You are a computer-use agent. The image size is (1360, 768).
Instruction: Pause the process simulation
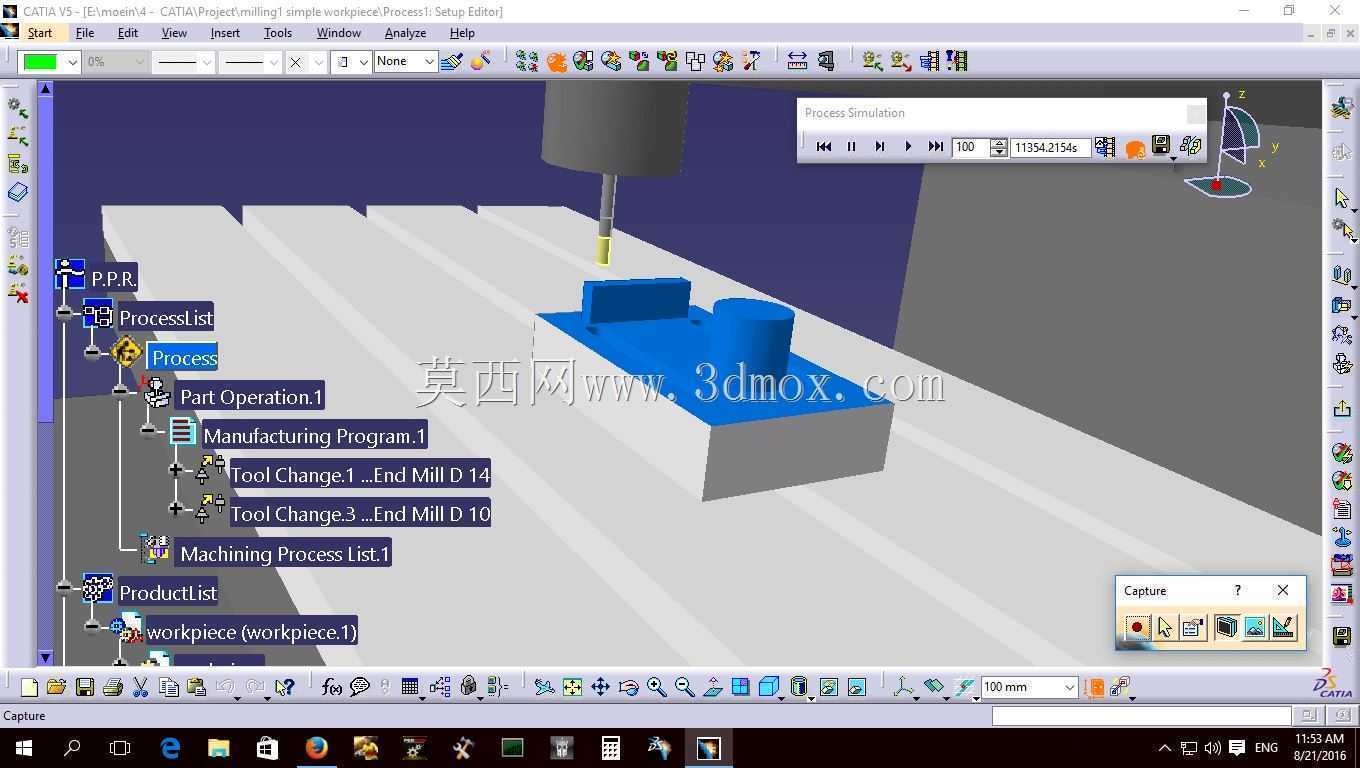coord(852,147)
